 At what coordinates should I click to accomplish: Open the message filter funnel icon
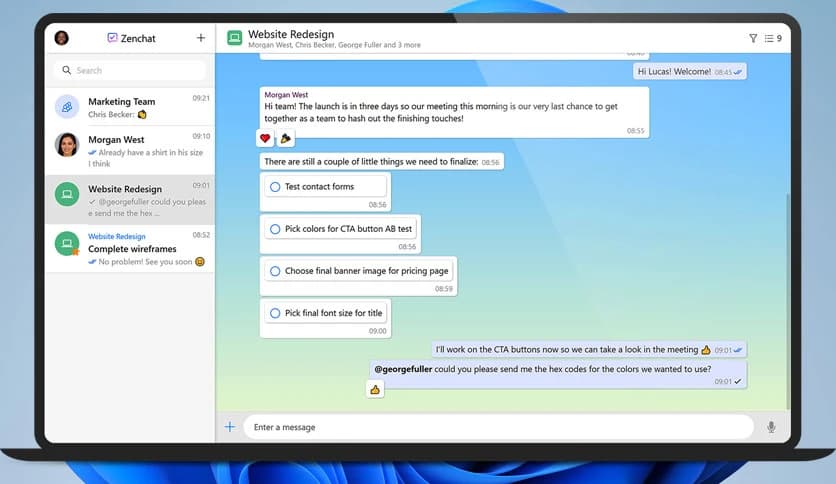point(753,38)
